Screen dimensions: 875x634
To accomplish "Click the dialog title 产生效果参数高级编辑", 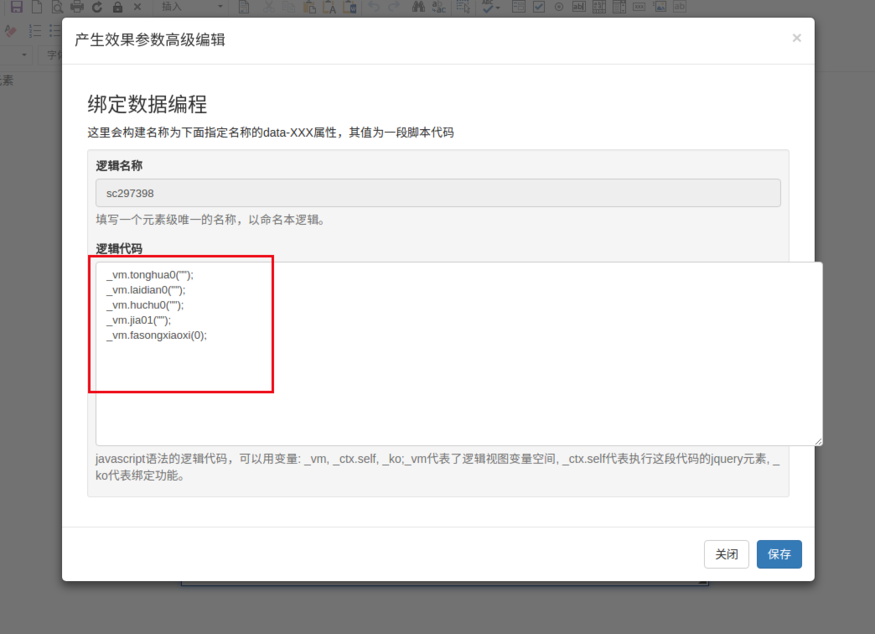I will point(150,40).
